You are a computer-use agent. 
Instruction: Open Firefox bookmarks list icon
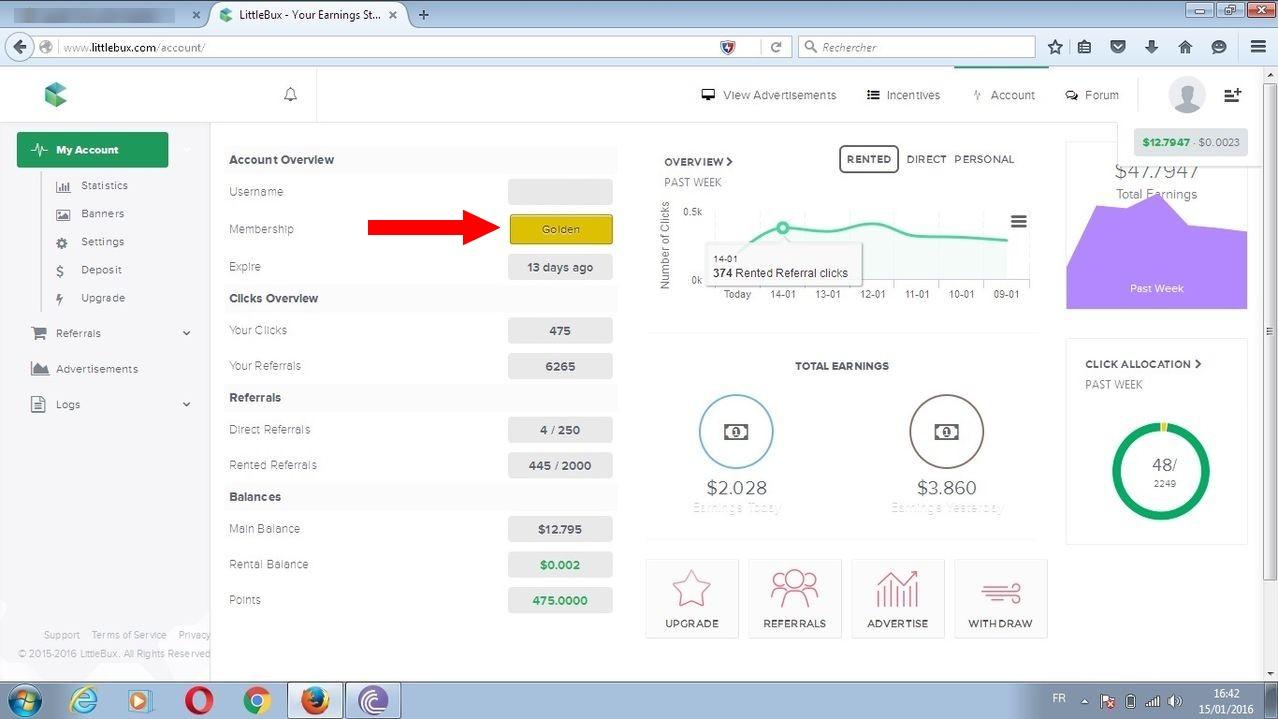pyautogui.click(x=1085, y=47)
